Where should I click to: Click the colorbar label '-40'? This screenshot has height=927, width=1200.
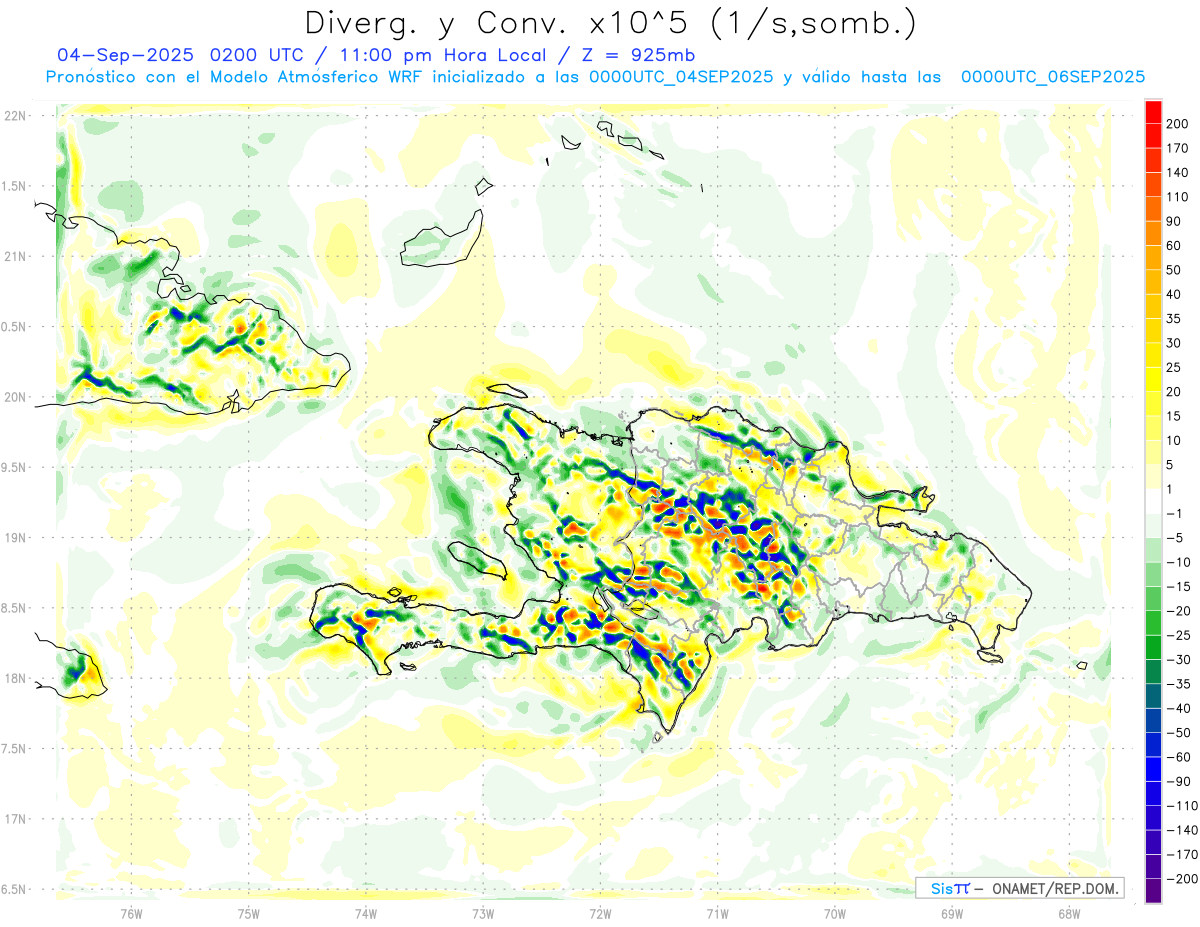(x=1179, y=708)
